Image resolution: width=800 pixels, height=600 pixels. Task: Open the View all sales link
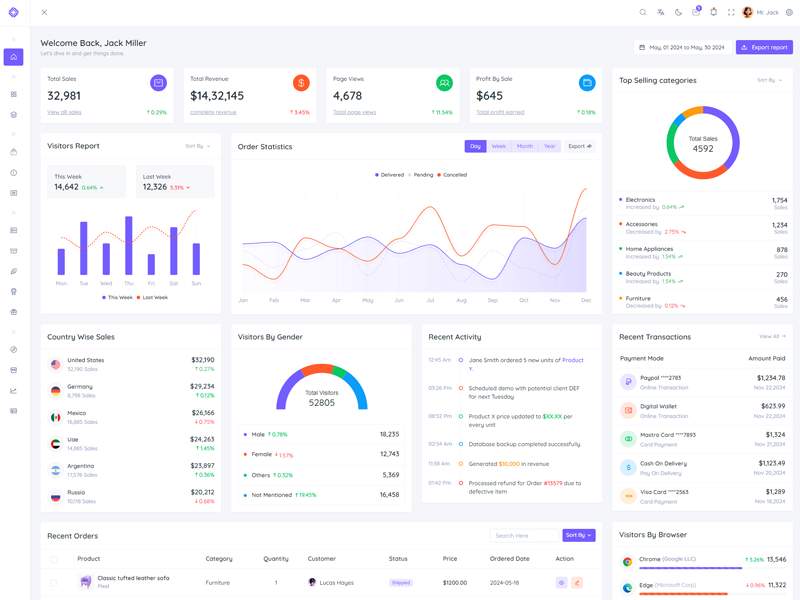coord(64,112)
